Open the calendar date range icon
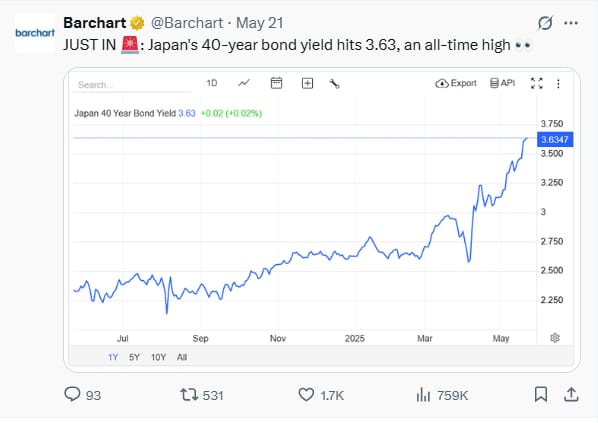Image resolution: width=598 pixels, height=423 pixels. (x=276, y=83)
